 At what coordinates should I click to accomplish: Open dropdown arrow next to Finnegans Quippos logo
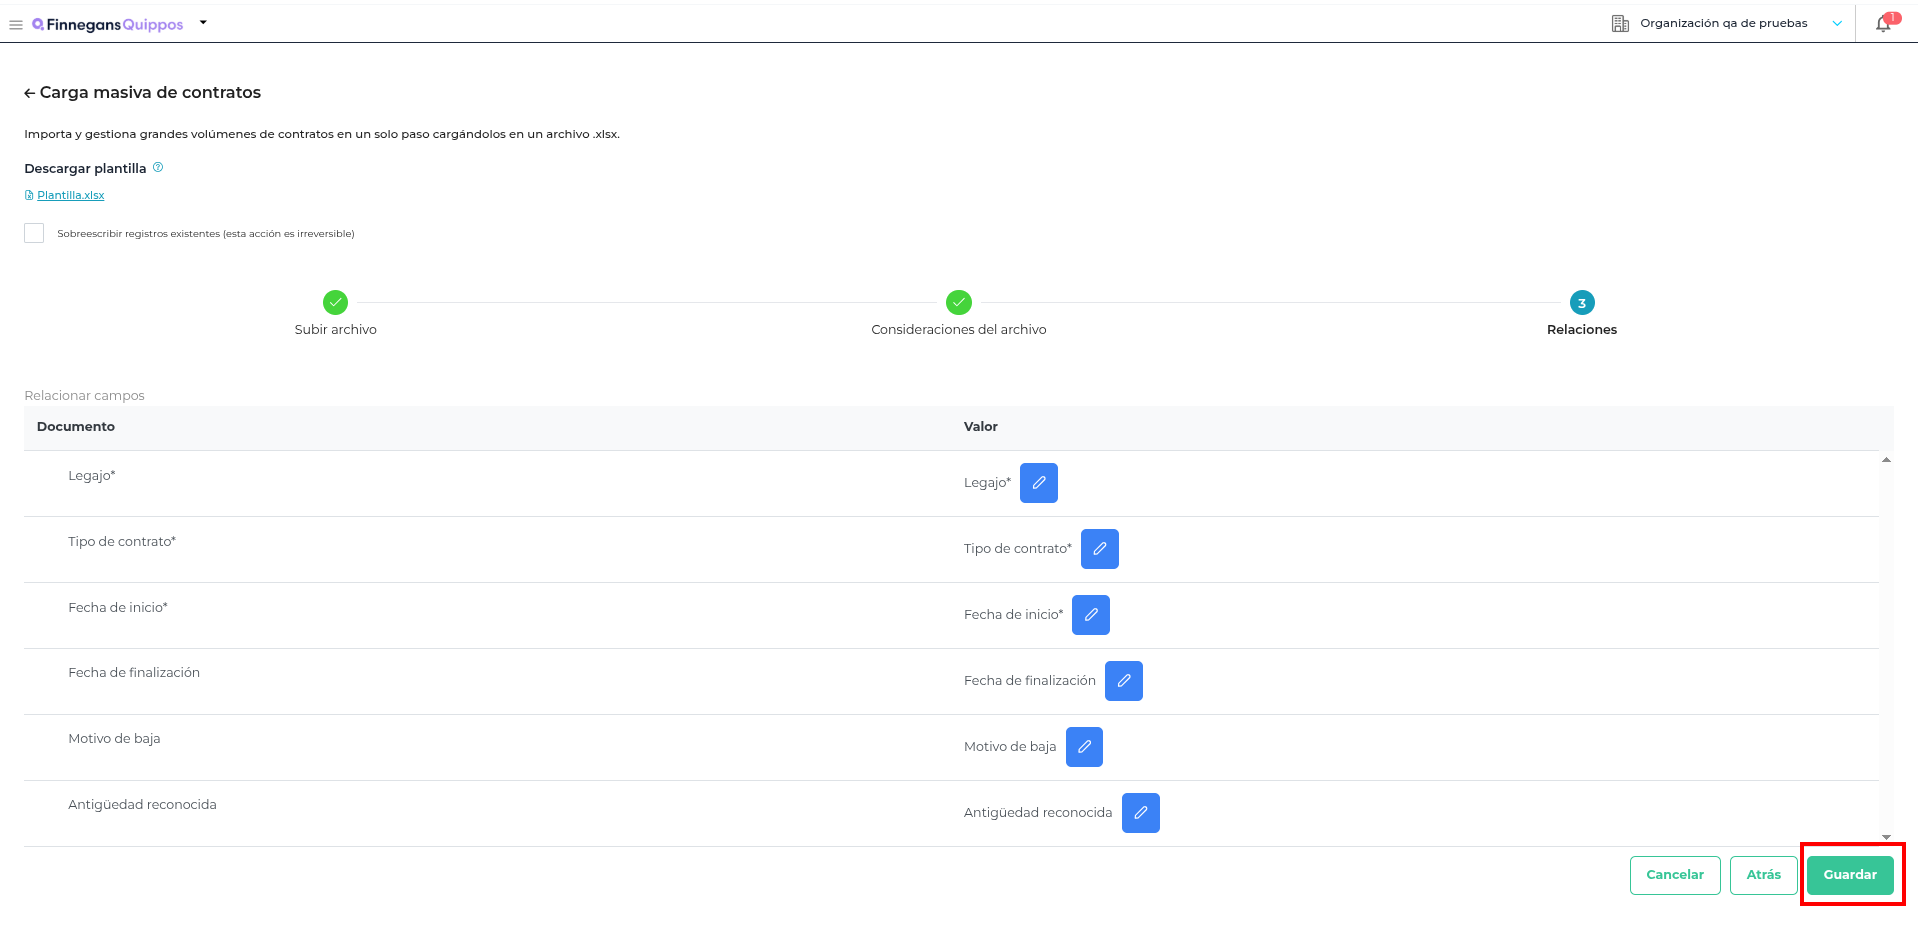(203, 23)
